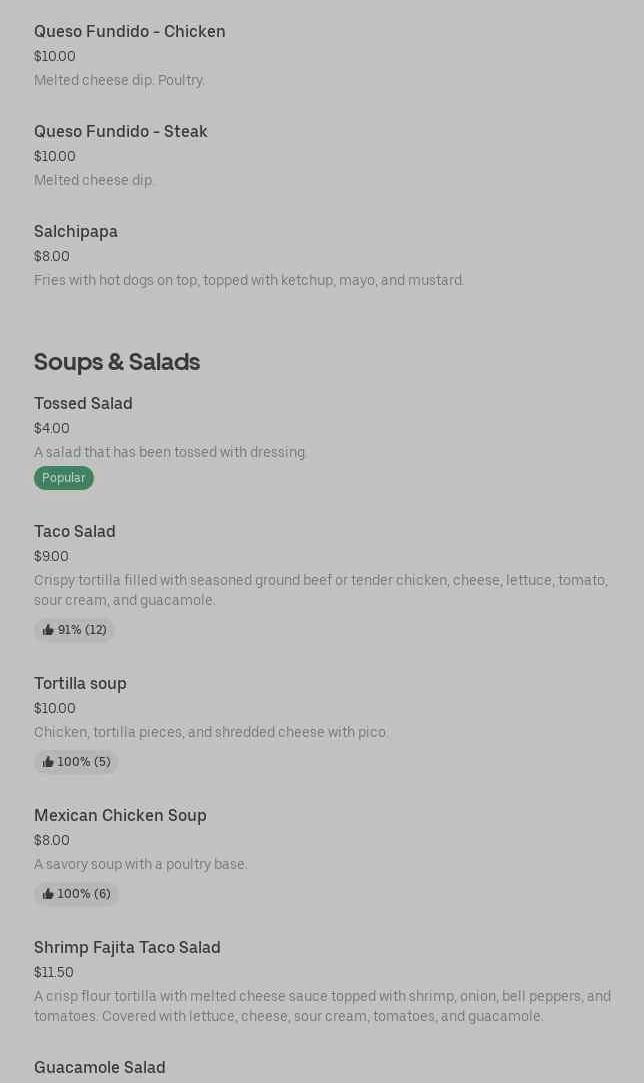Click the thumbs-up icon under Tortilla soup
Image resolution: width=644 pixels, height=1083 pixels.
coord(48,762)
